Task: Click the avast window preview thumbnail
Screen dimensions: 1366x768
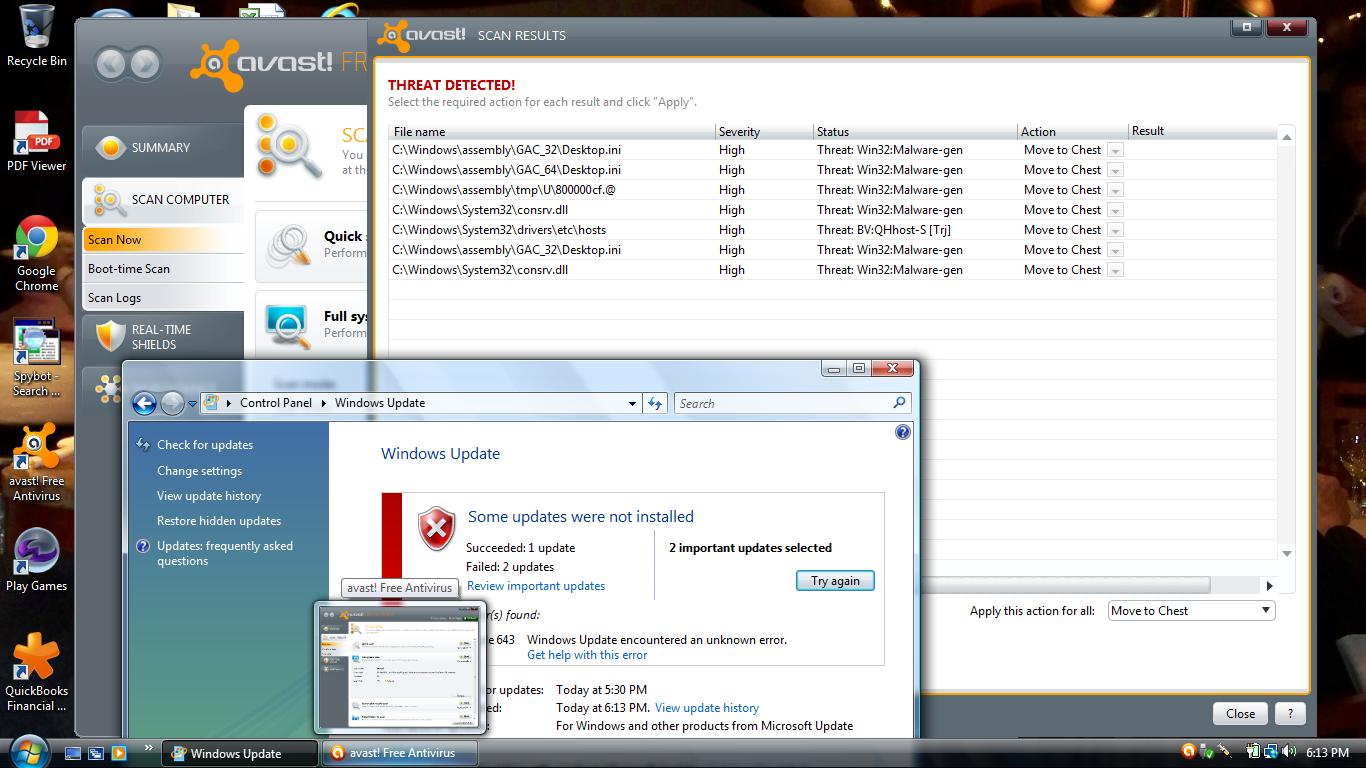Action: click(400, 667)
